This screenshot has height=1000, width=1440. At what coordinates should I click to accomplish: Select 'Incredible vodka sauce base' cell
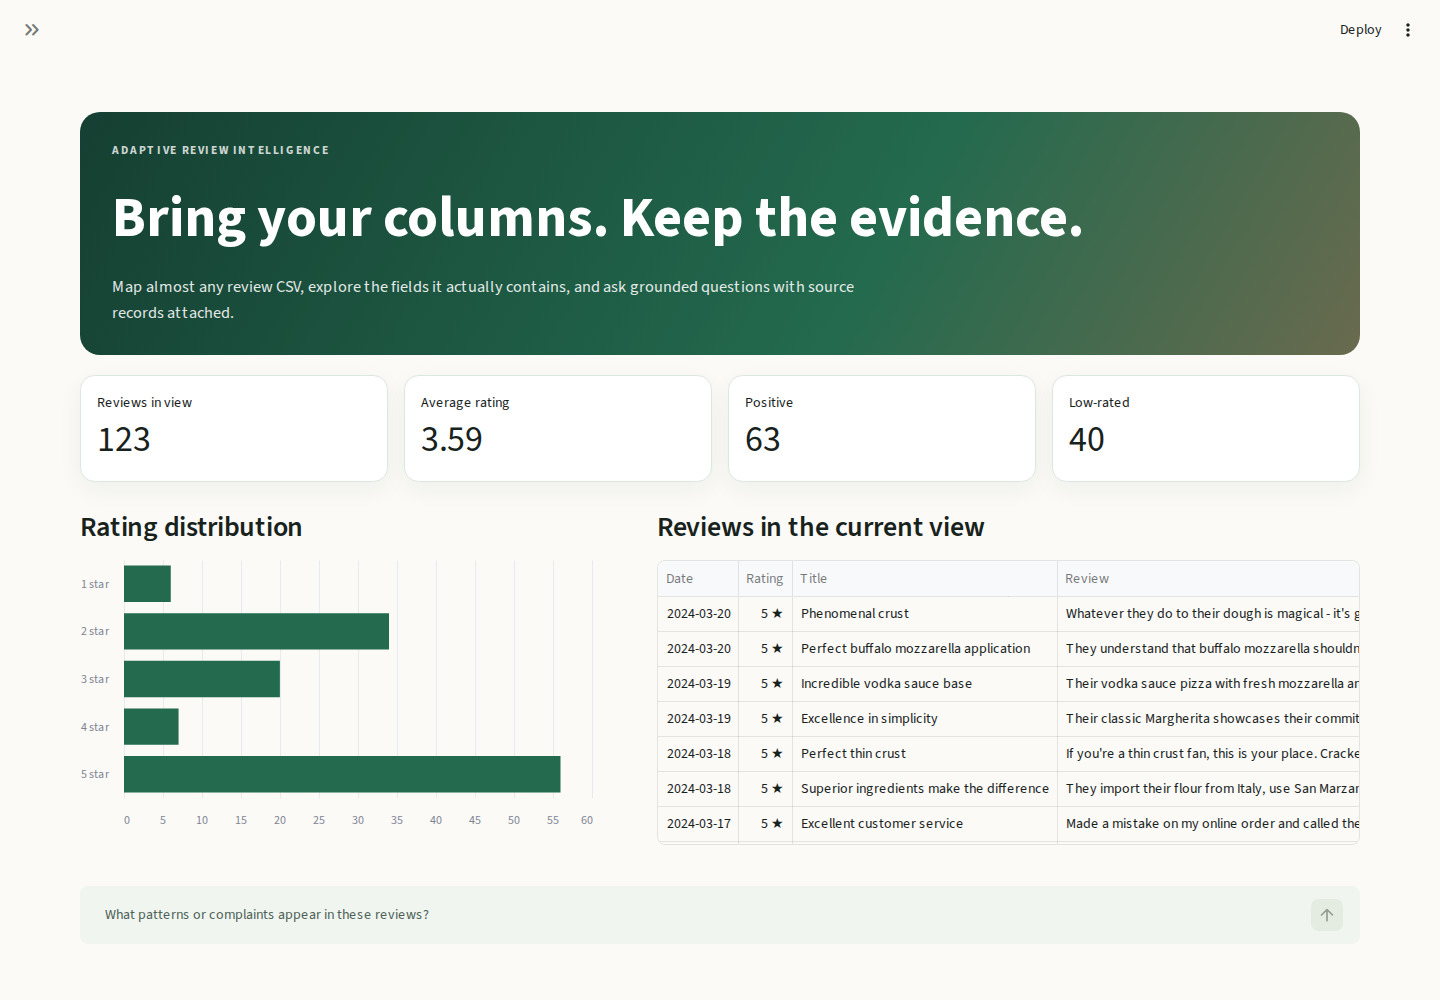(925, 684)
